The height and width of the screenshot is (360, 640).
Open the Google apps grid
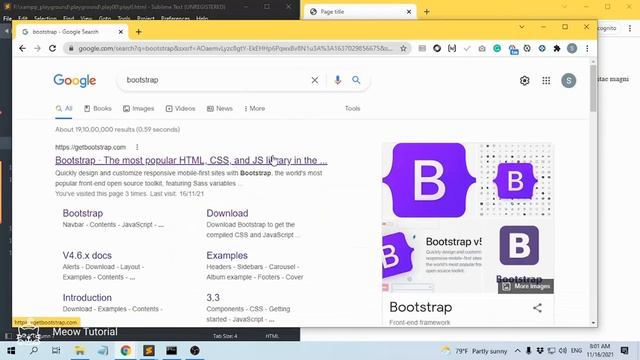pyautogui.click(x=546, y=80)
